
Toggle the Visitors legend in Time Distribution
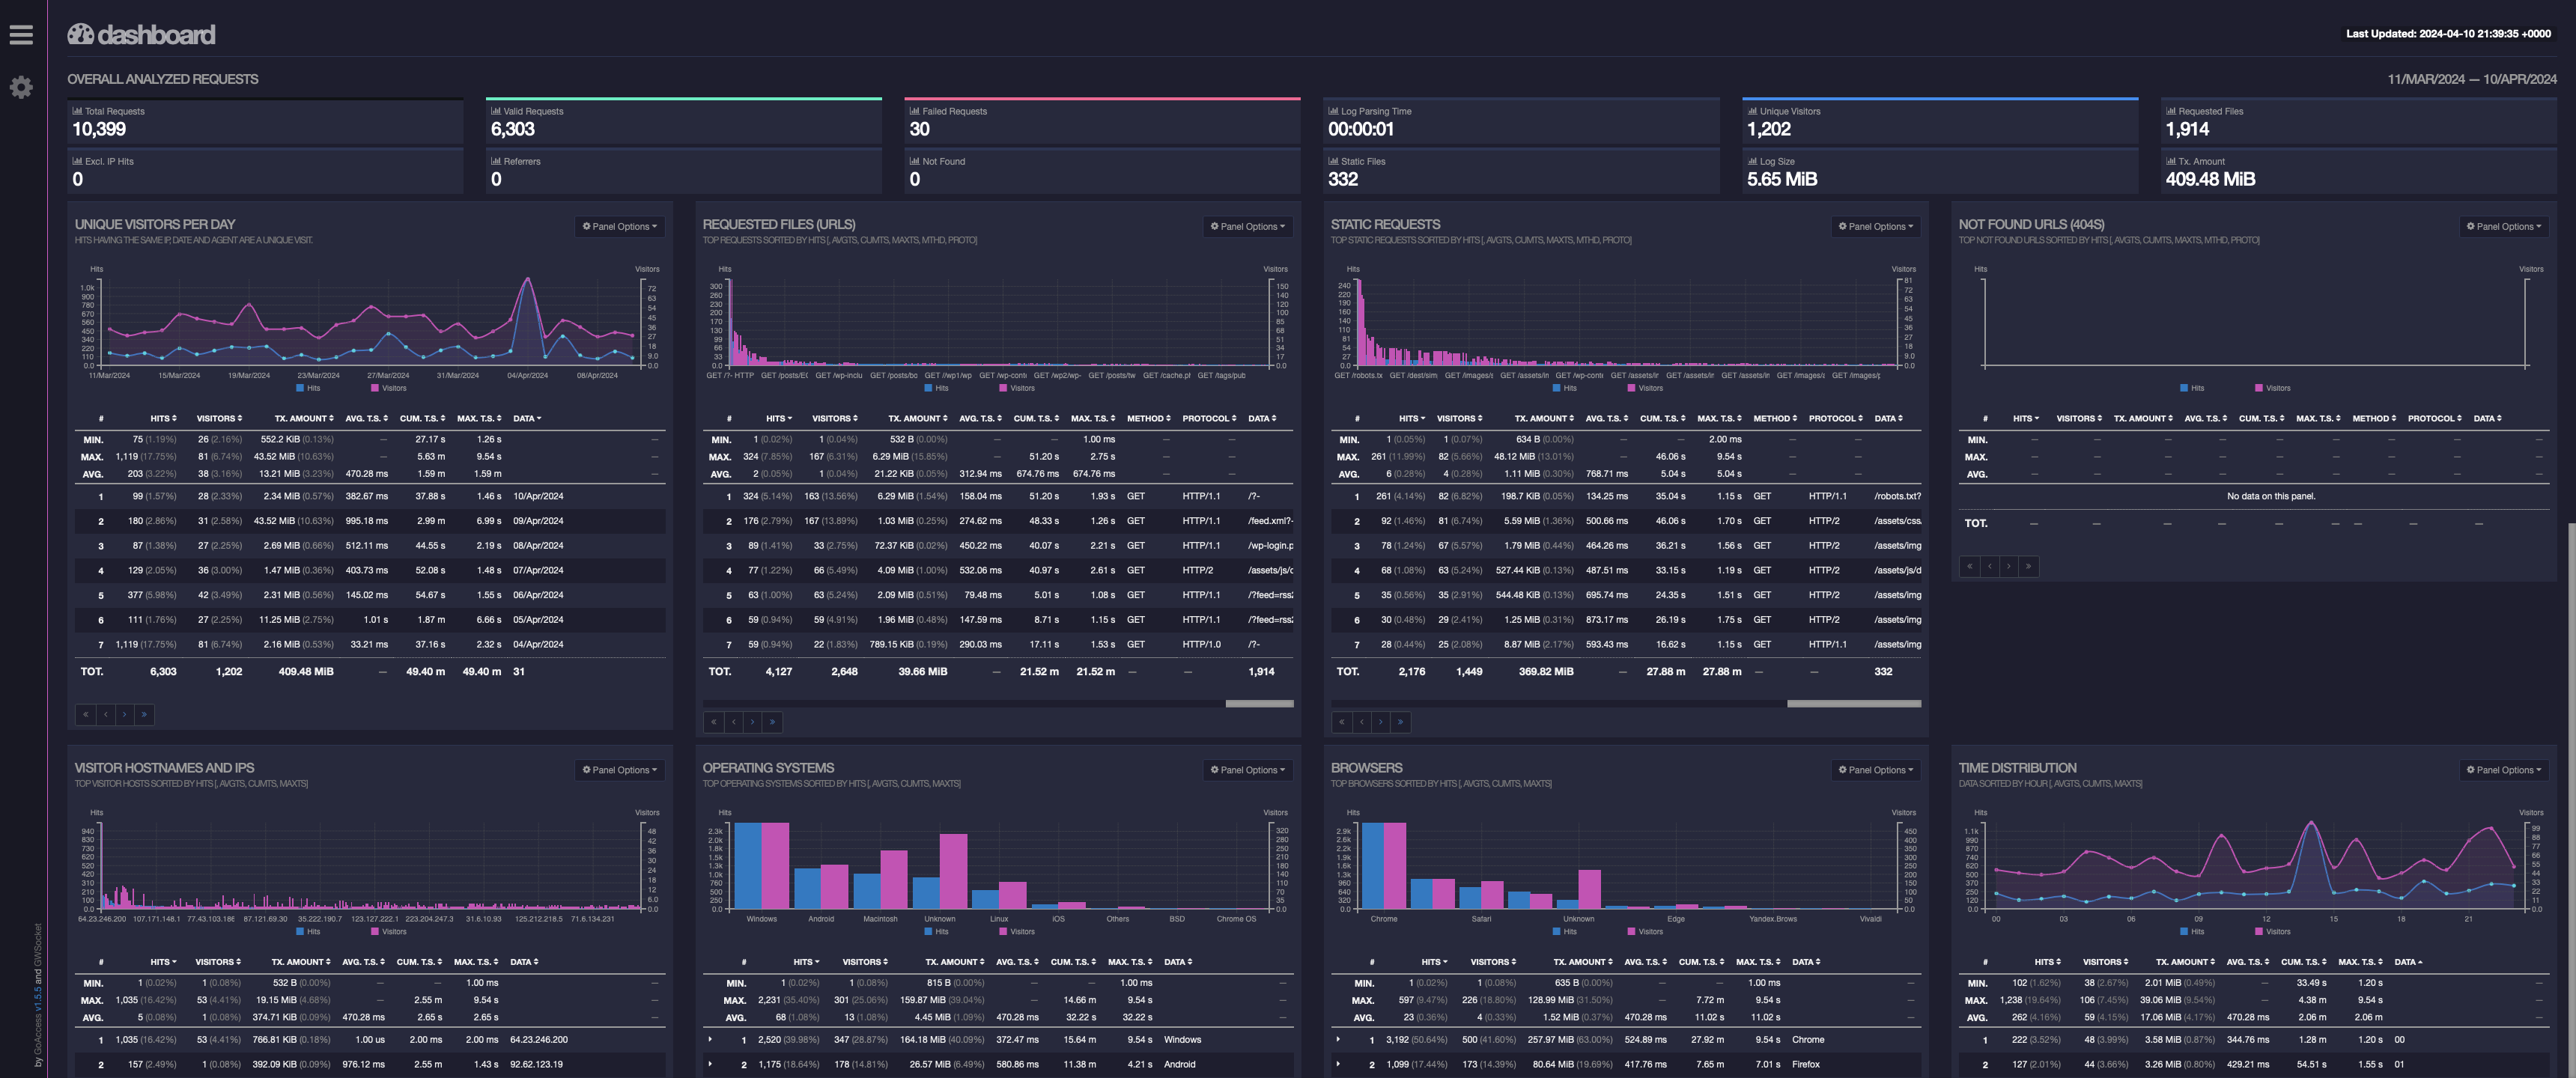[2274, 931]
